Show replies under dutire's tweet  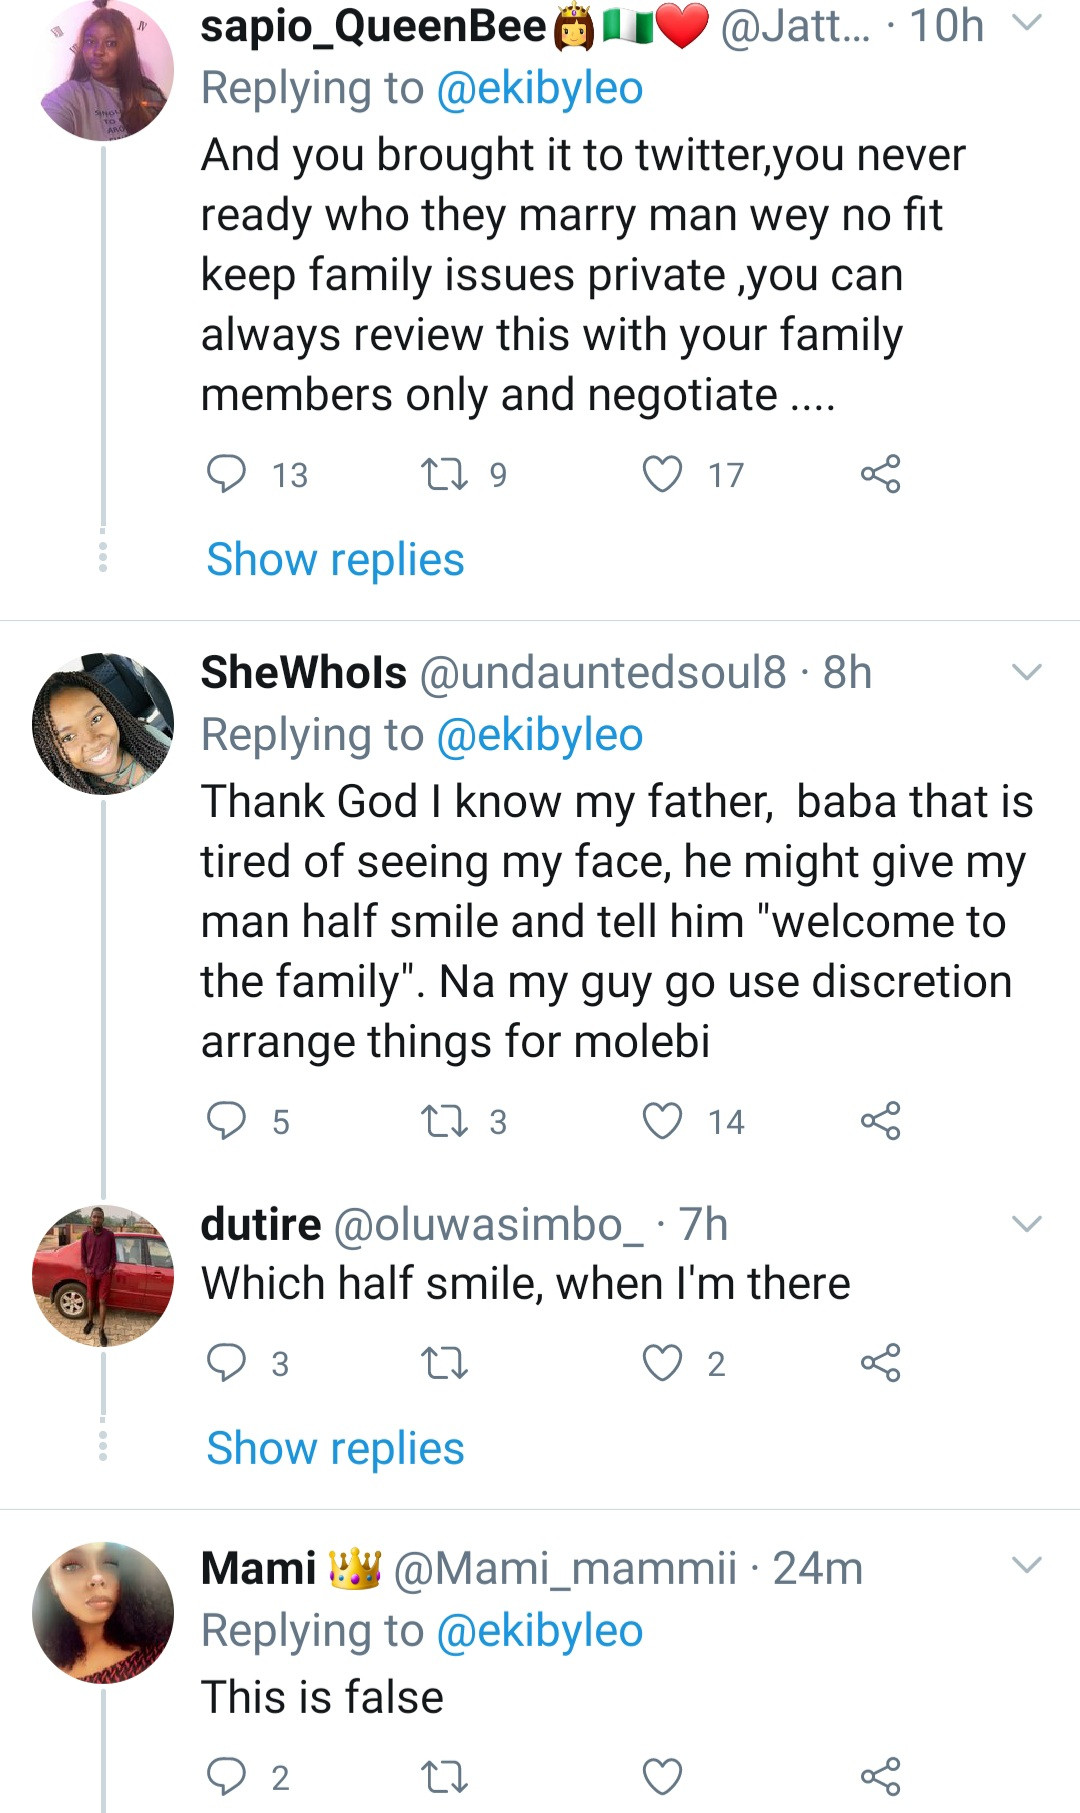pyautogui.click(x=335, y=1448)
